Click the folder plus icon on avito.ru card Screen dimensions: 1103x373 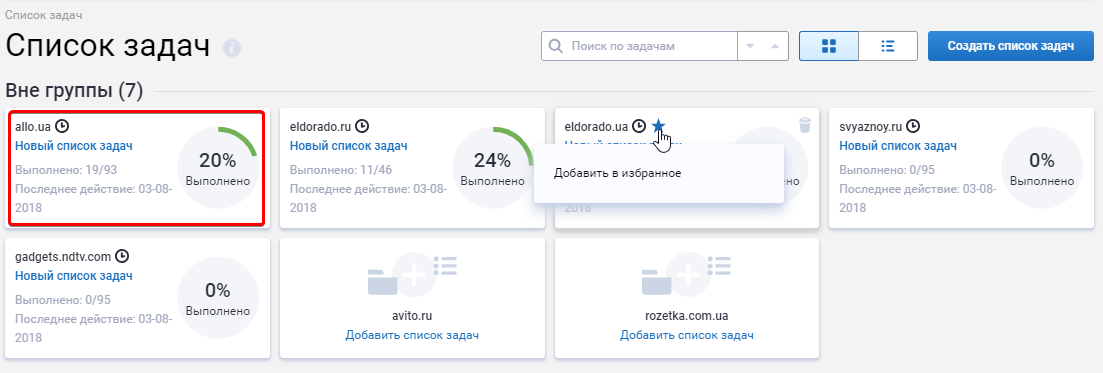coord(413,274)
